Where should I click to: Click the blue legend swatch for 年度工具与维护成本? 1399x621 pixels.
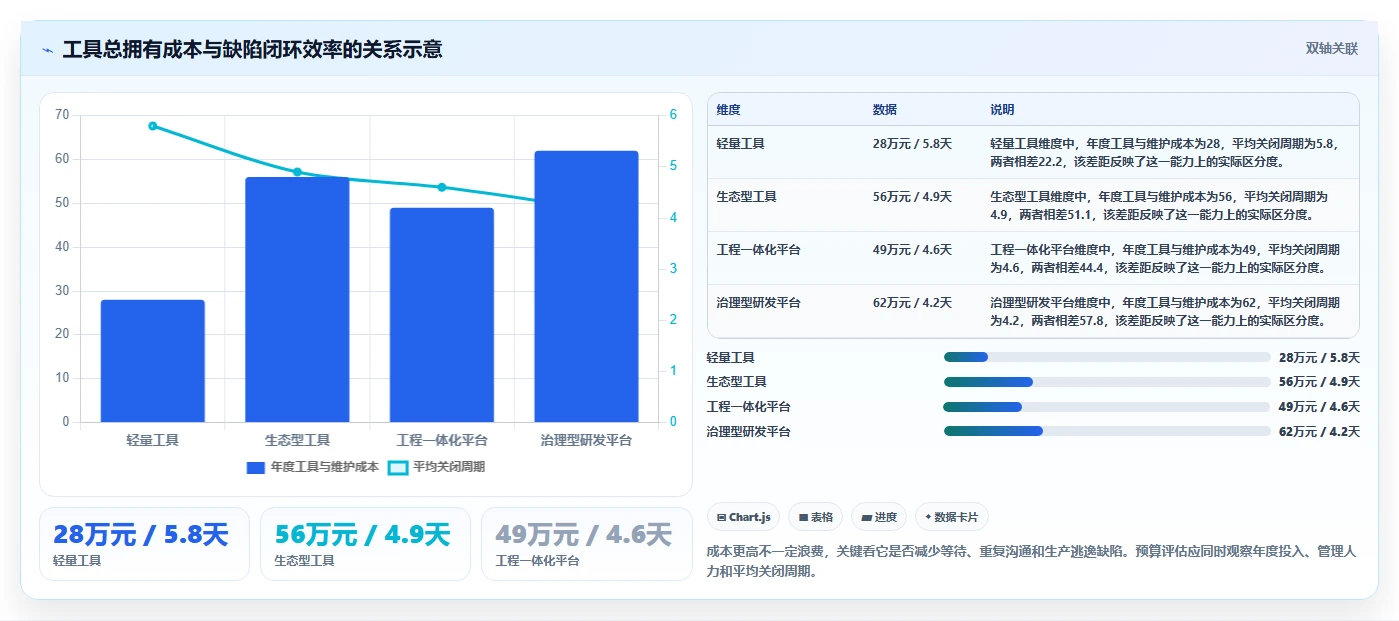click(256, 467)
